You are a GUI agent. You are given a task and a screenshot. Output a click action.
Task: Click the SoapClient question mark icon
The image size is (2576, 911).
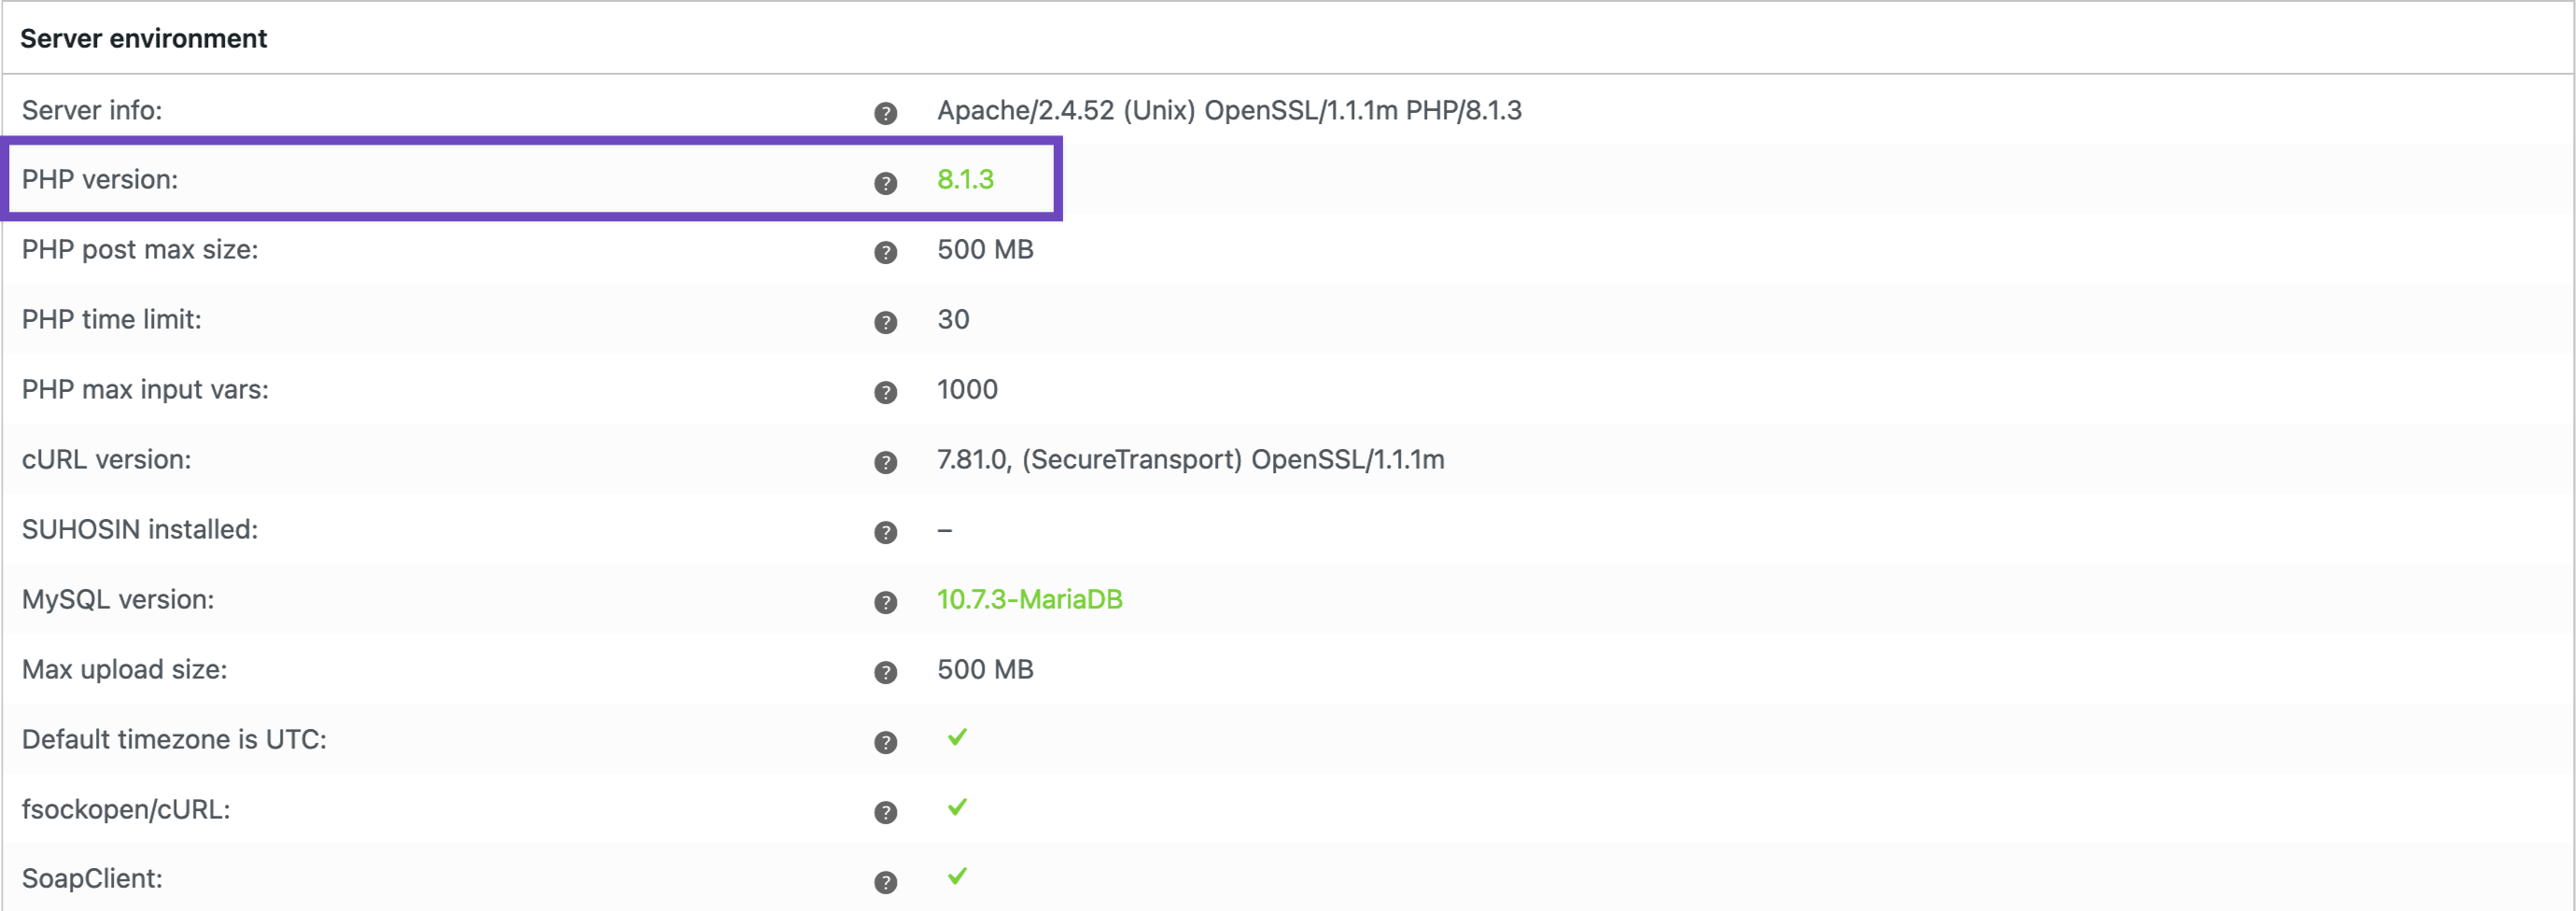885,882
